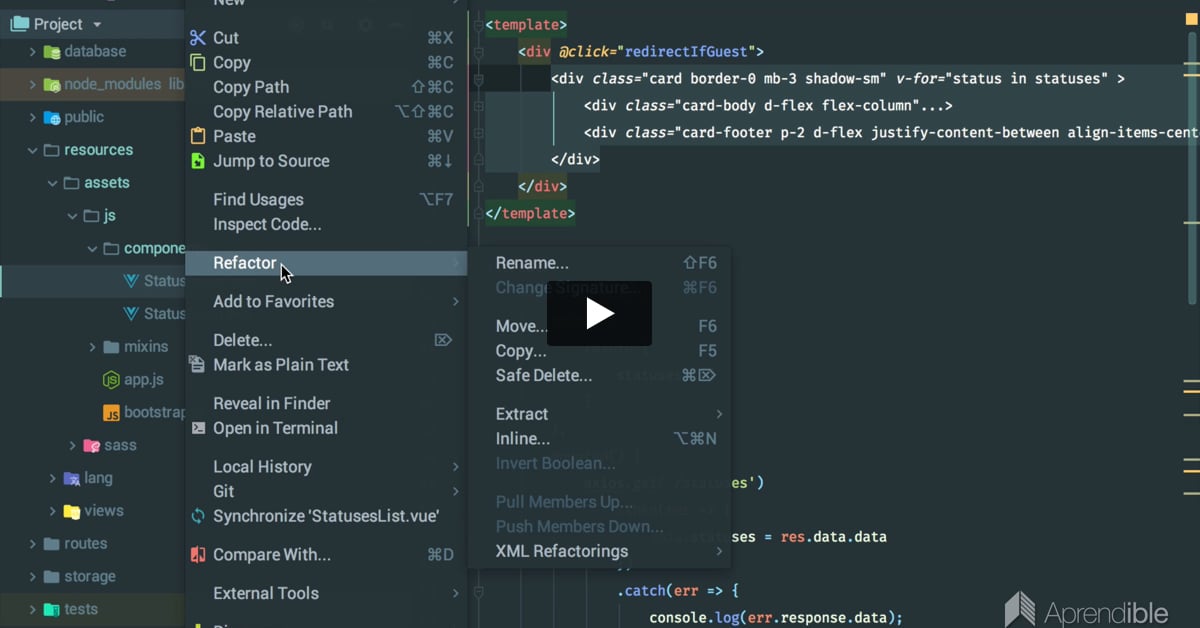Click the mixins folder icon
This screenshot has height=628, width=1200.
[112, 347]
